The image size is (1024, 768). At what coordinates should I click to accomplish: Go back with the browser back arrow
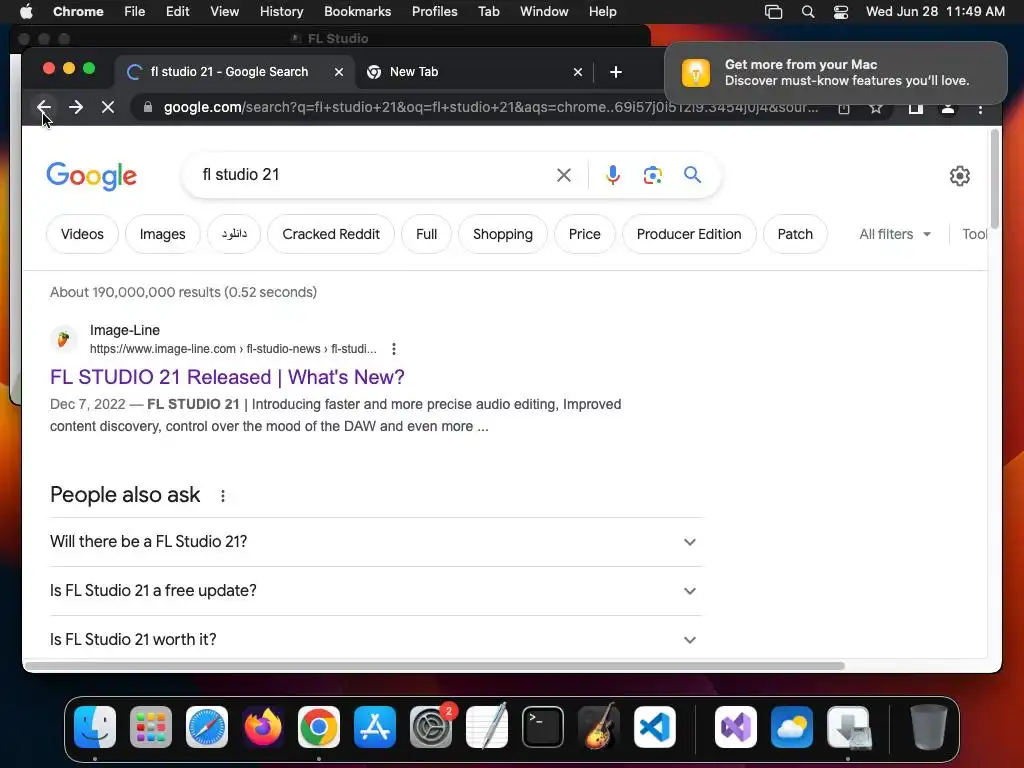click(44, 107)
